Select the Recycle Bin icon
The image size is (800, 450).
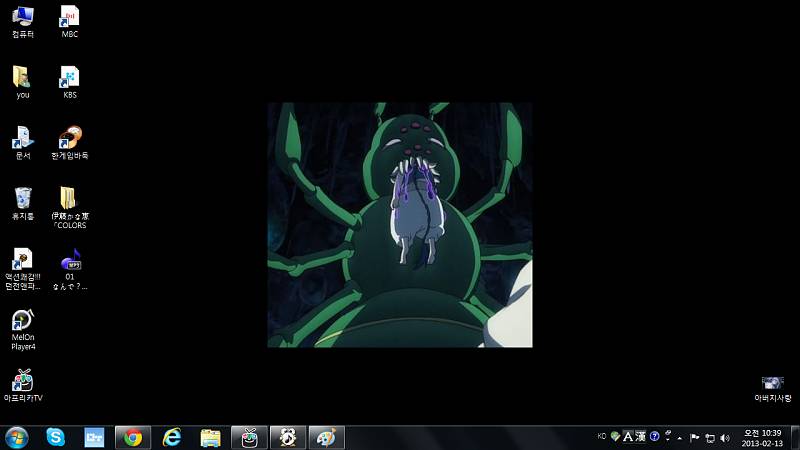point(22,198)
